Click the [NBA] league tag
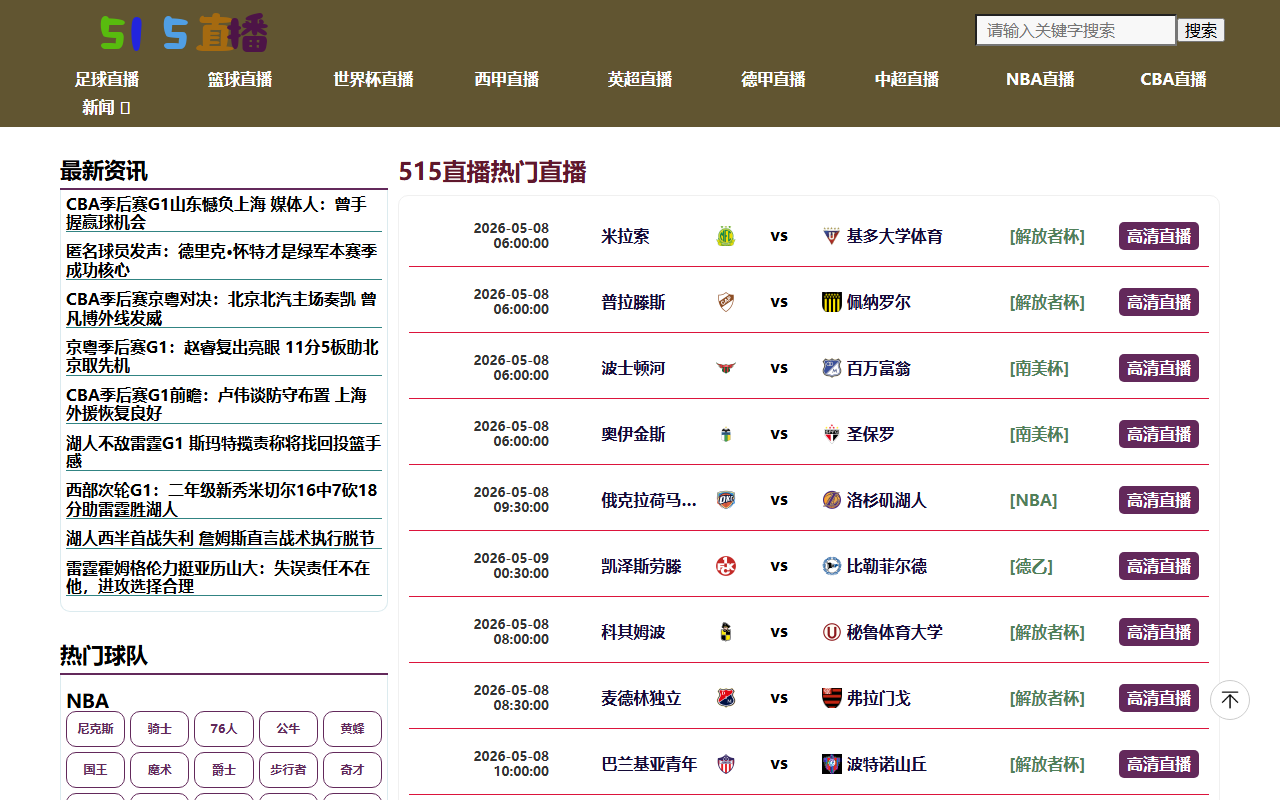 tap(1033, 500)
